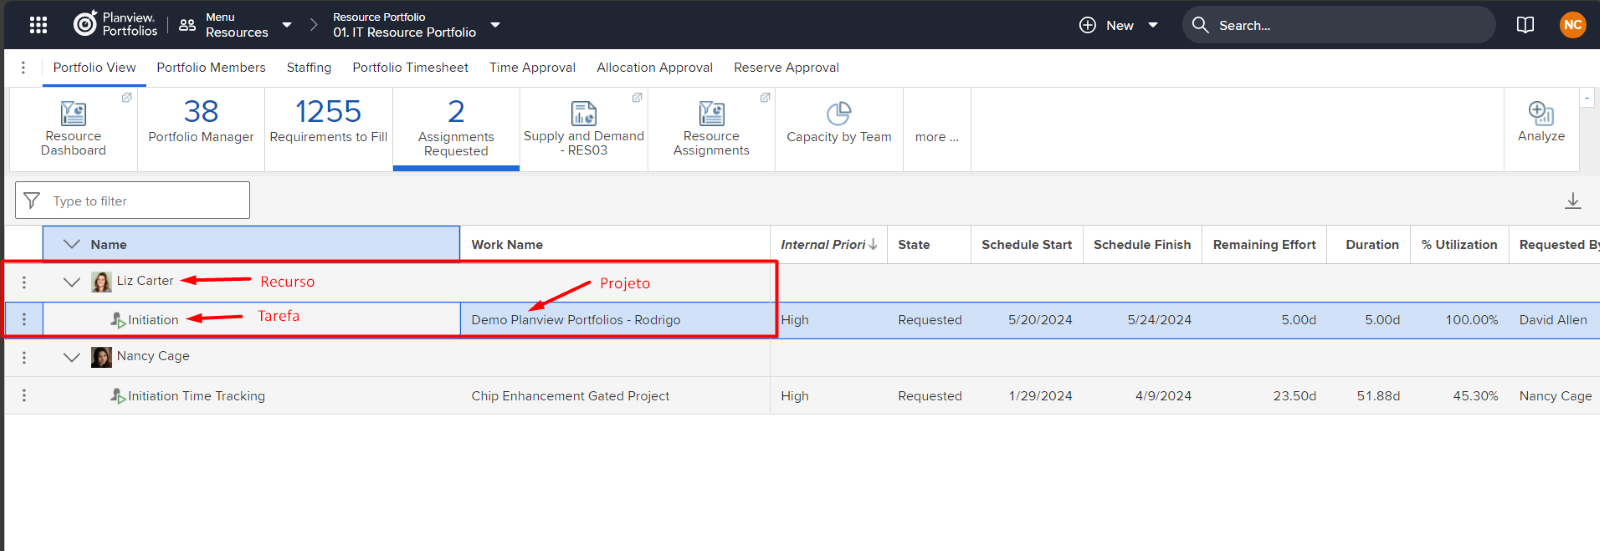
Task: Open the app launcher grid icon
Action: pos(38,25)
